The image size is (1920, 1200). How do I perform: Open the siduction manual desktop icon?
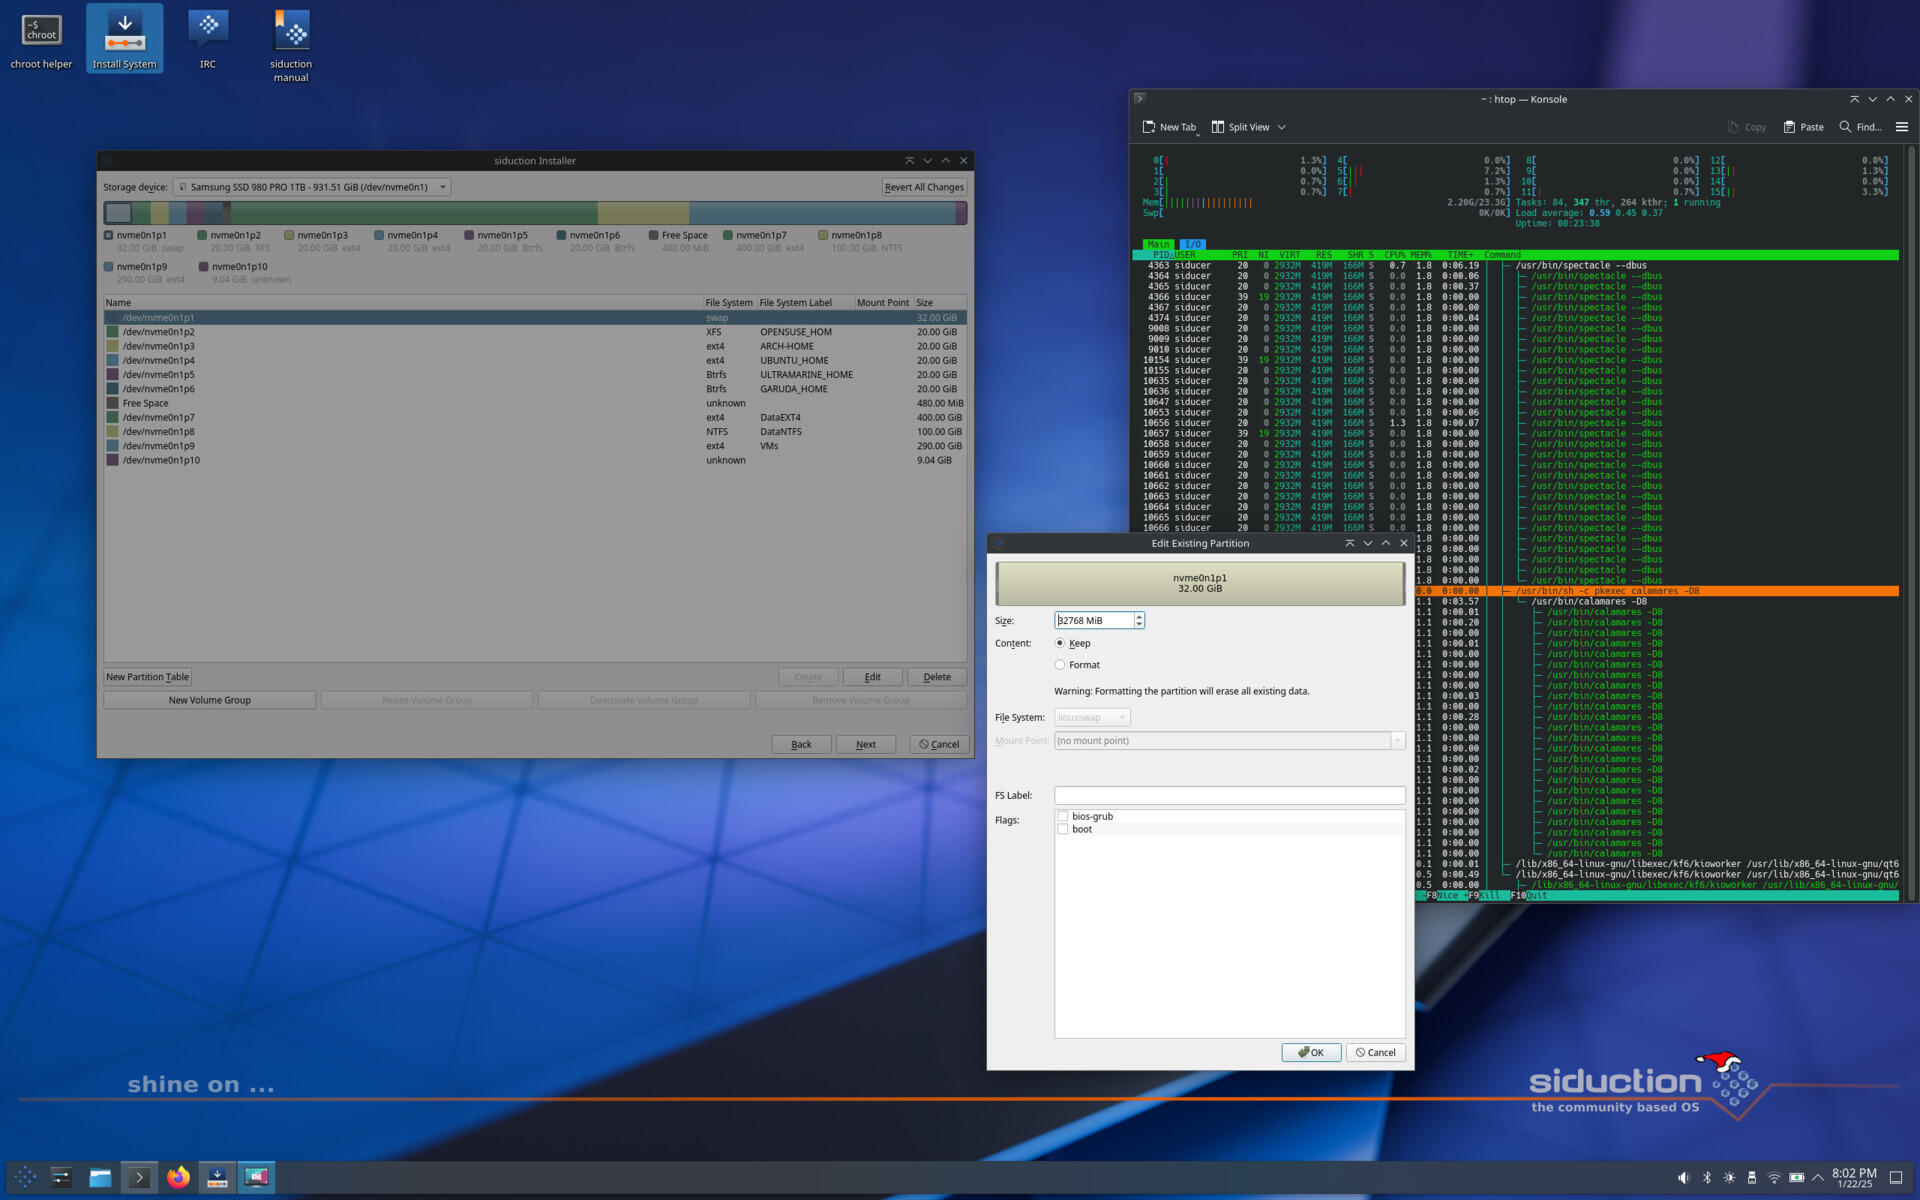pos(291,46)
